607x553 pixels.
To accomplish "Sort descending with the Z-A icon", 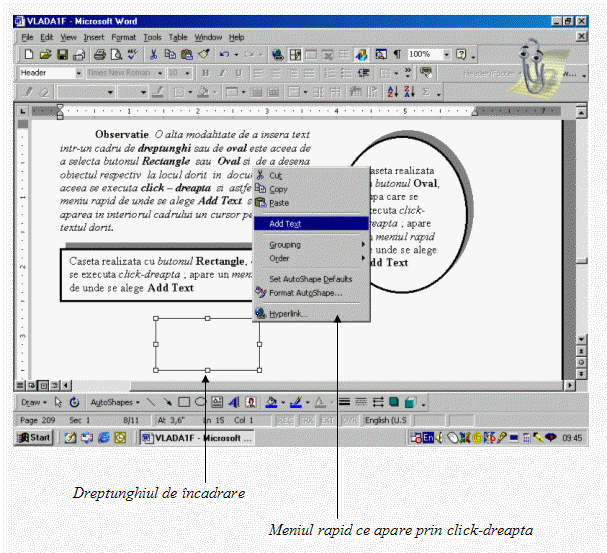I will pyautogui.click(x=409, y=92).
